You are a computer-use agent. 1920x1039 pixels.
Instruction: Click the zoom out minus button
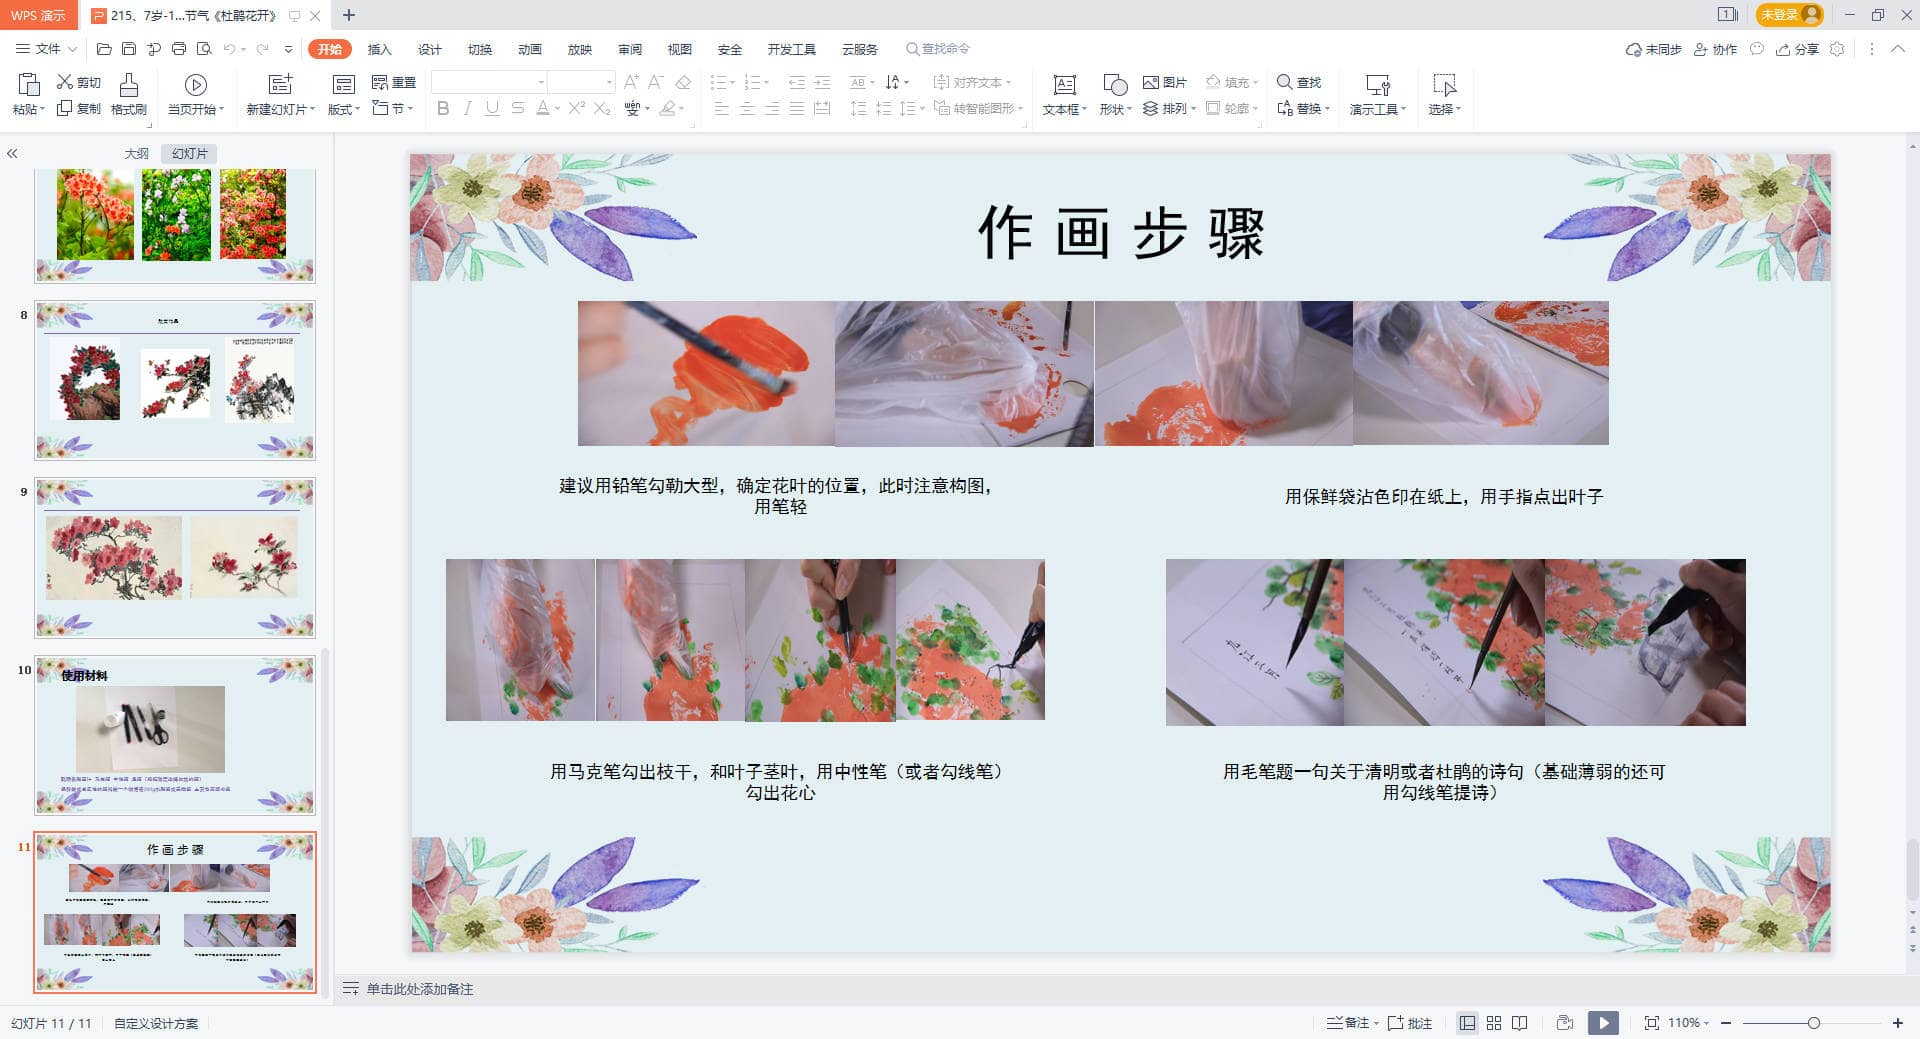(1726, 1023)
